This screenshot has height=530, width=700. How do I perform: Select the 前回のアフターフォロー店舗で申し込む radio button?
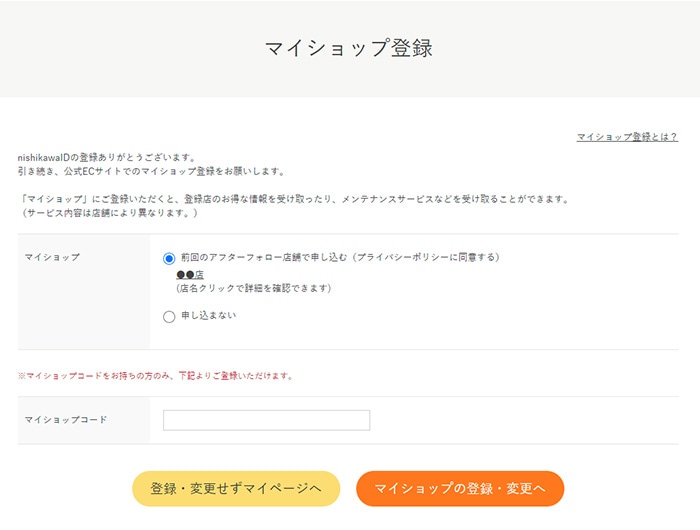click(x=169, y=258)
